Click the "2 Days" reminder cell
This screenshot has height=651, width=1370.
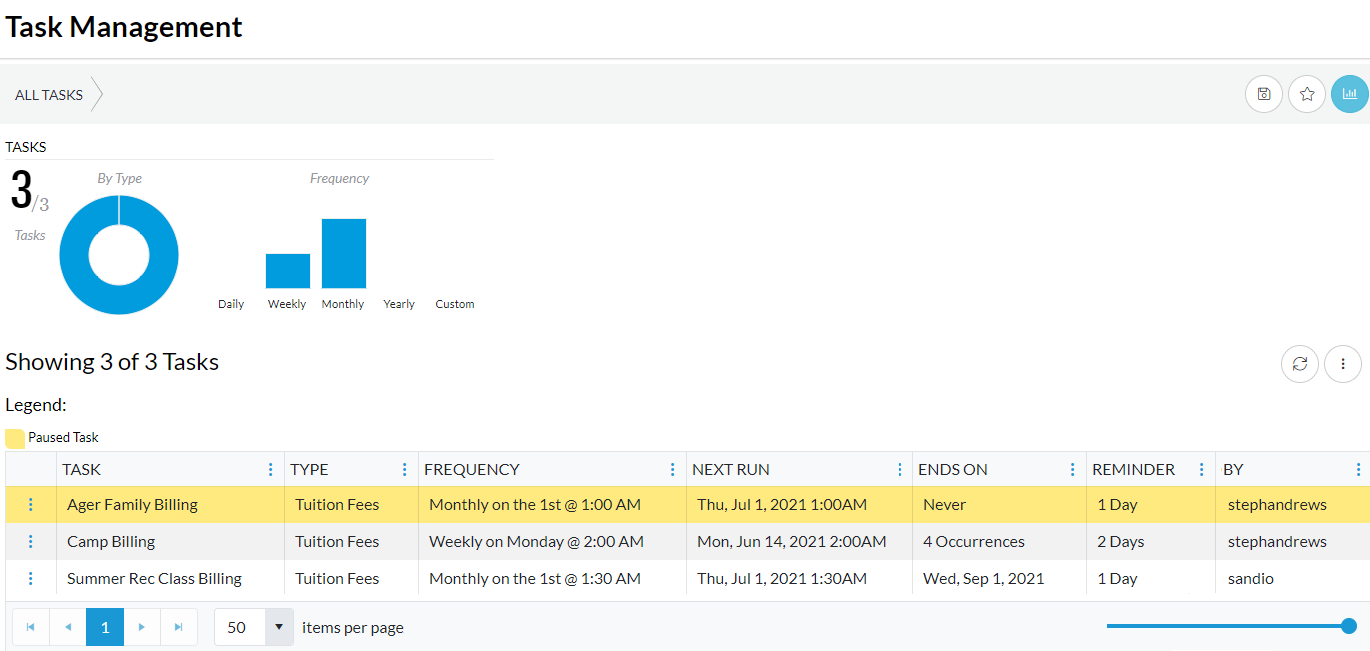pyautogui.click(x=1152, y=542)
